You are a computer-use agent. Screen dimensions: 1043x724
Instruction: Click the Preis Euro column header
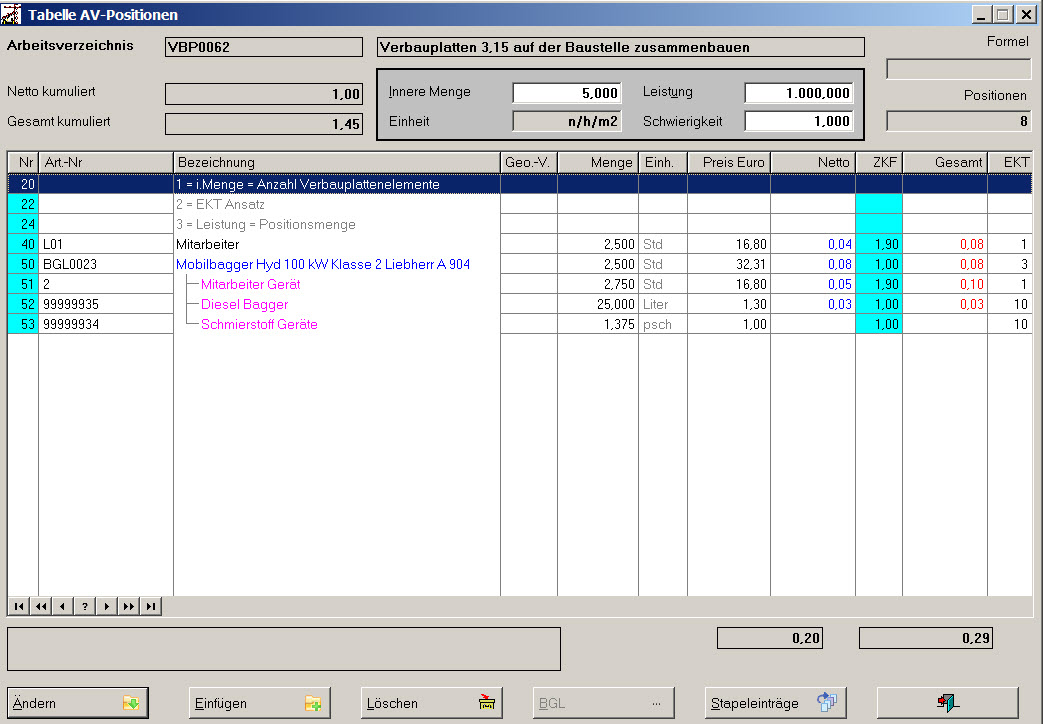click(728, 162)
